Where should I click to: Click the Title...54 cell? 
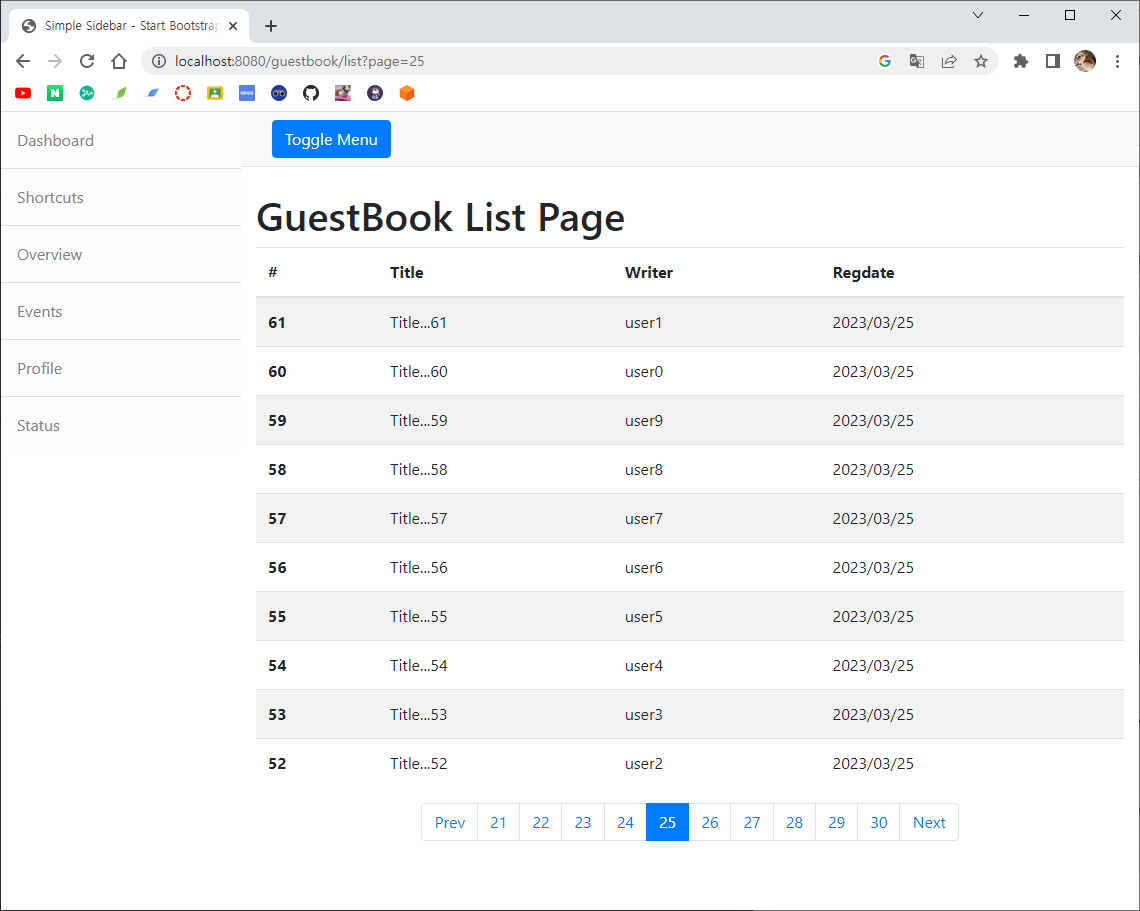(x=495, y=665)
